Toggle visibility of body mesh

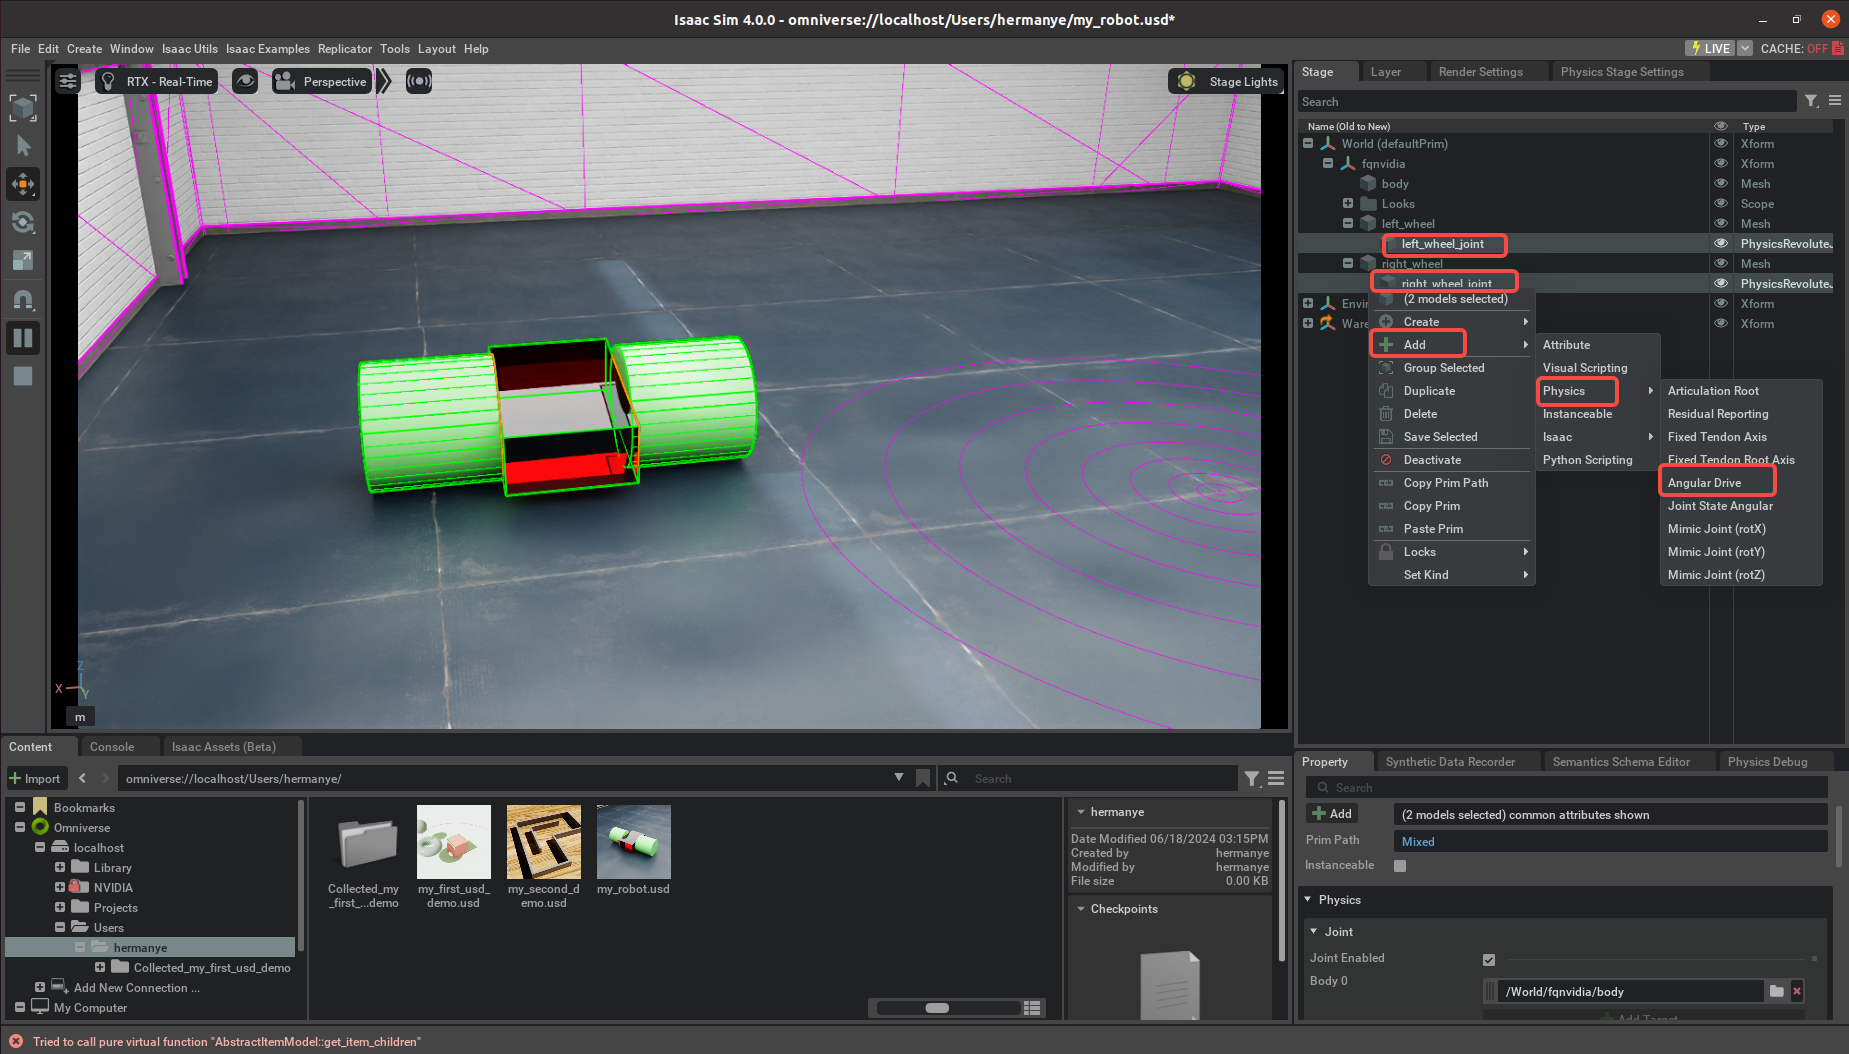click(x=1721, y=184)
